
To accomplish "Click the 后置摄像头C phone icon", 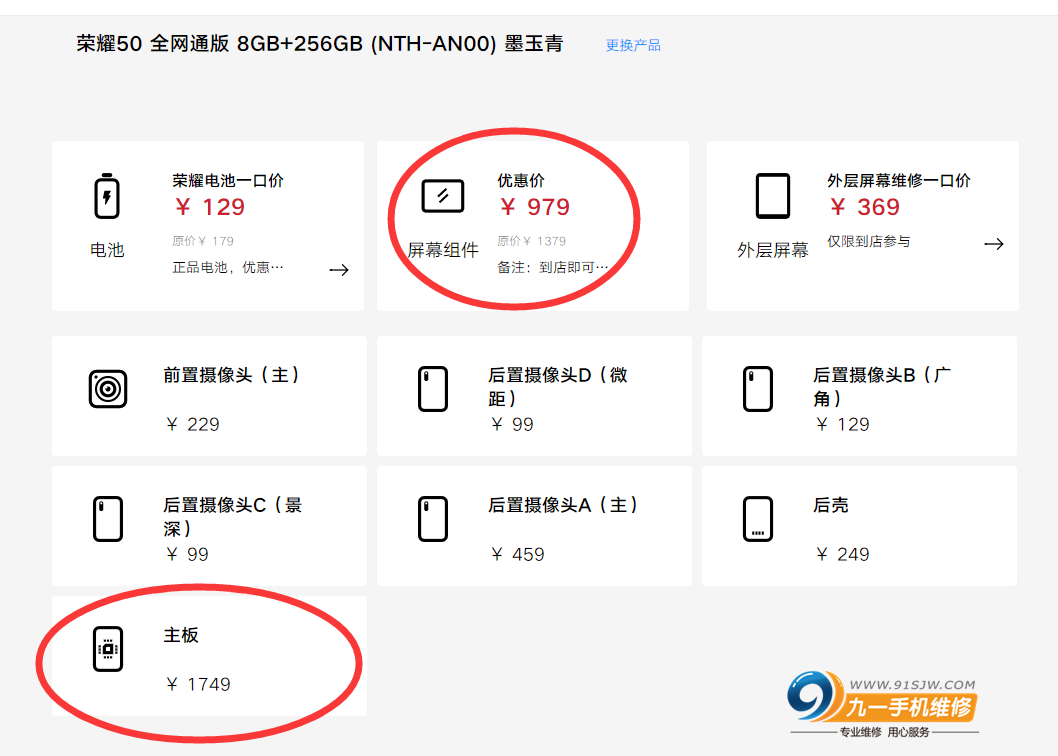I will [108, 519].
